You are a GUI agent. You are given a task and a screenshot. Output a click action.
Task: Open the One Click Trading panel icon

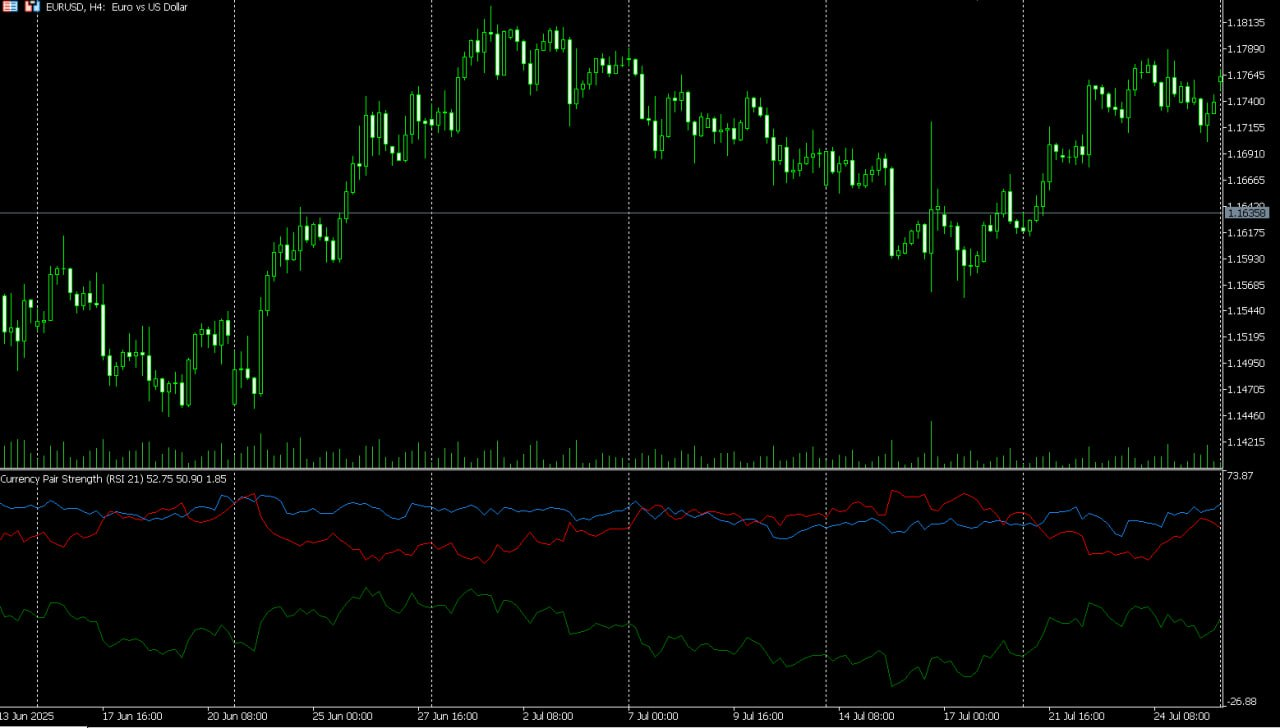tap(10, 7)
